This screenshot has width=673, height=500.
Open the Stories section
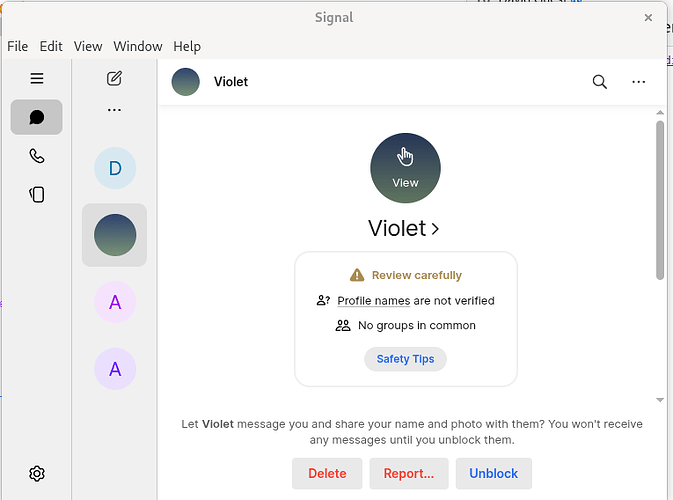(x=37, y=194)
